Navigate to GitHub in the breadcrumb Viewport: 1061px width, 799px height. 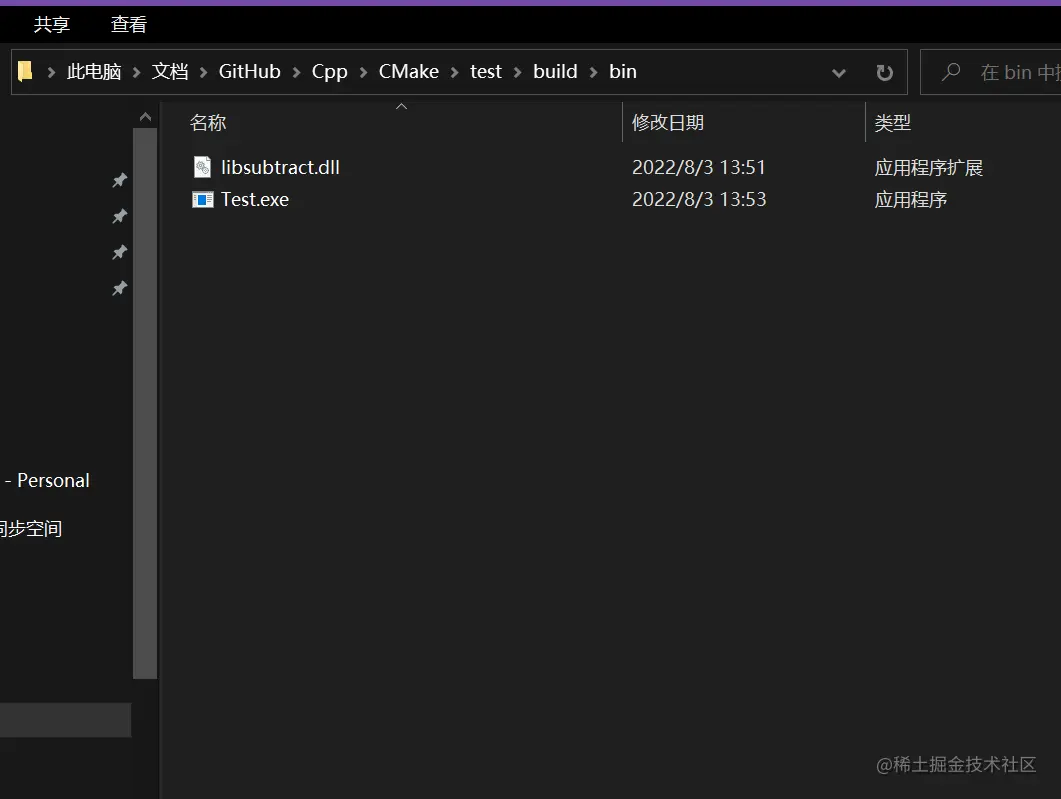click(x=249, y=72)
